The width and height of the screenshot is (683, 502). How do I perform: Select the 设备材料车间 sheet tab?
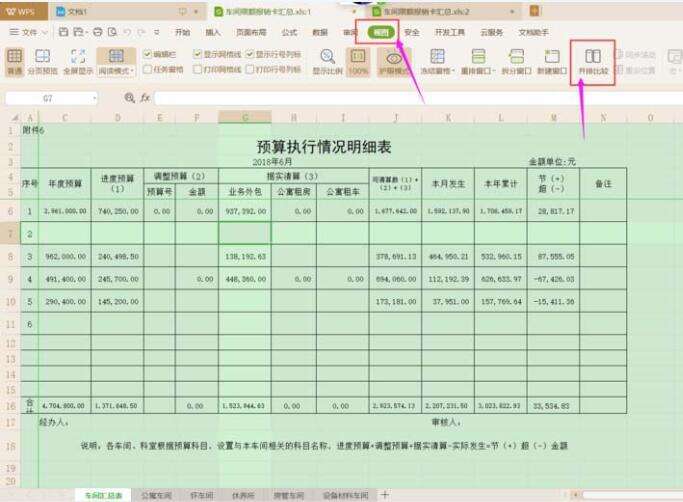point(345,495)
